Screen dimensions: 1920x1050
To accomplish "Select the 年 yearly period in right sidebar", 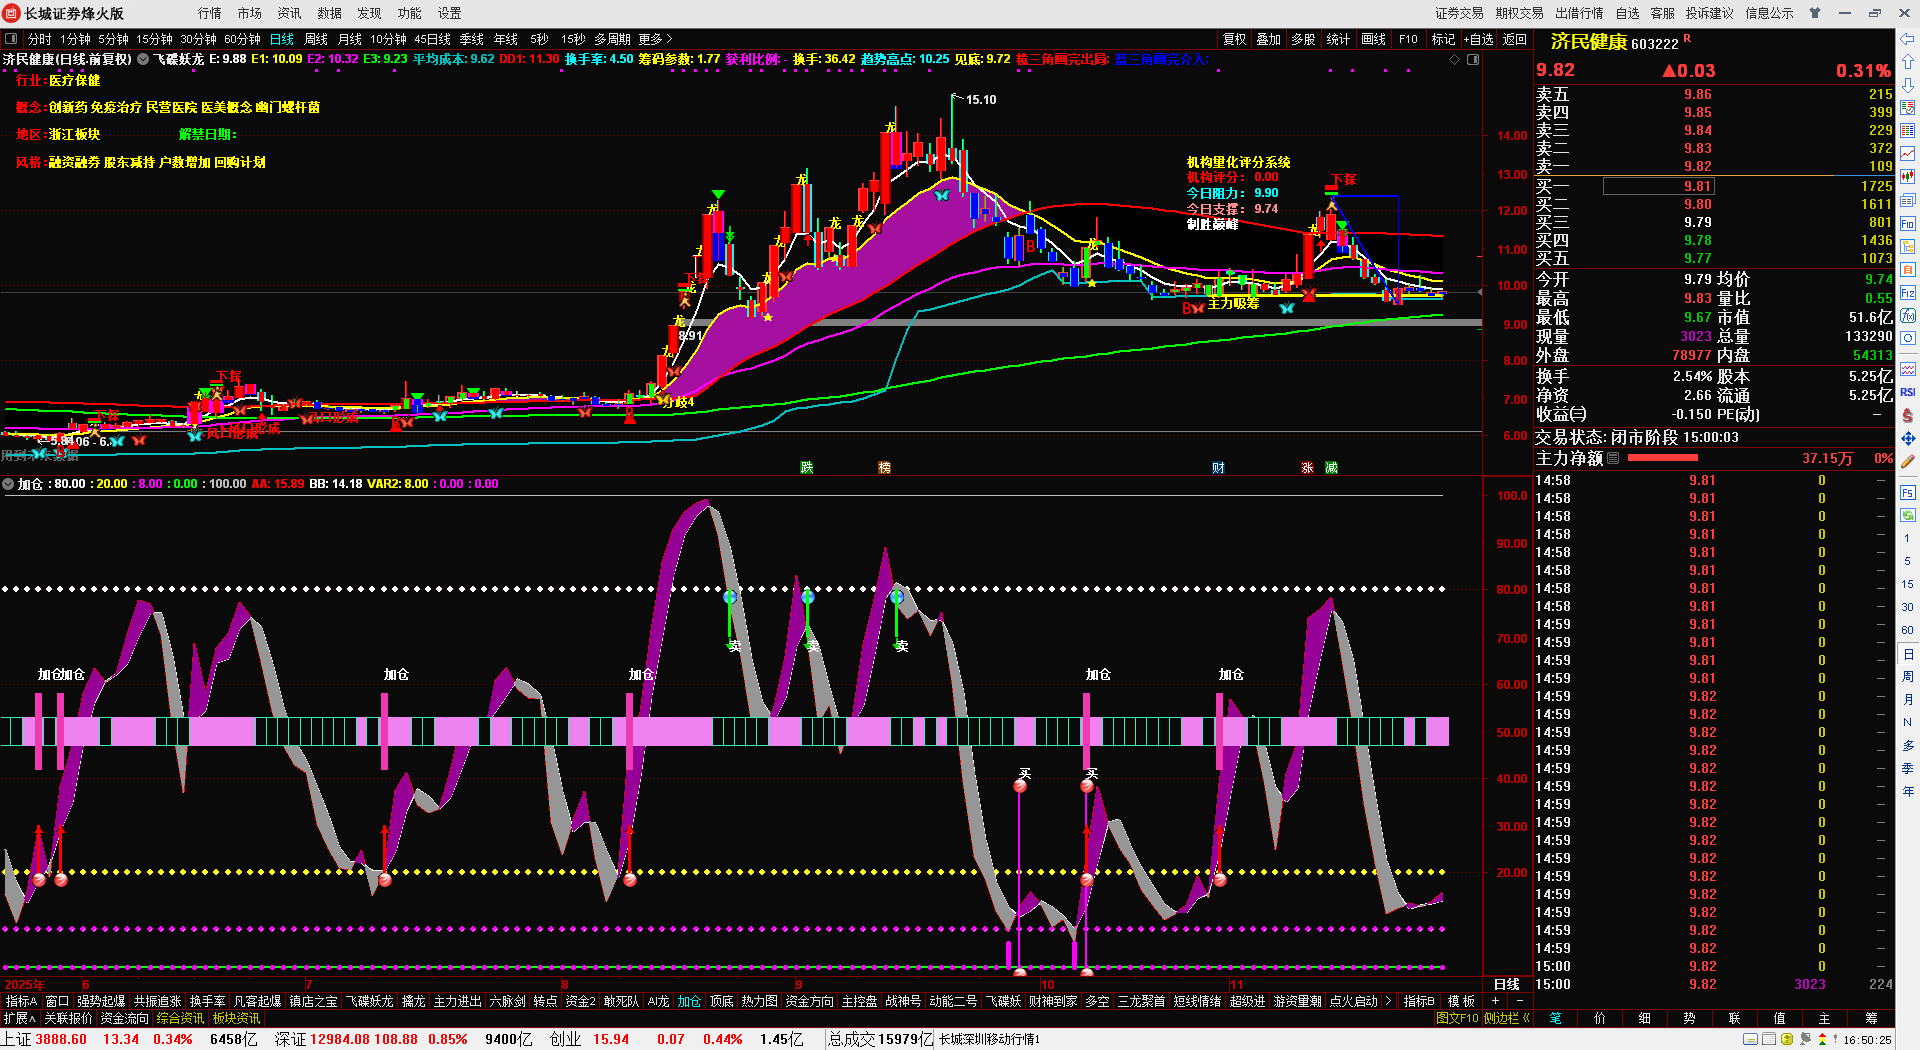I will [x=1907, y=791].
